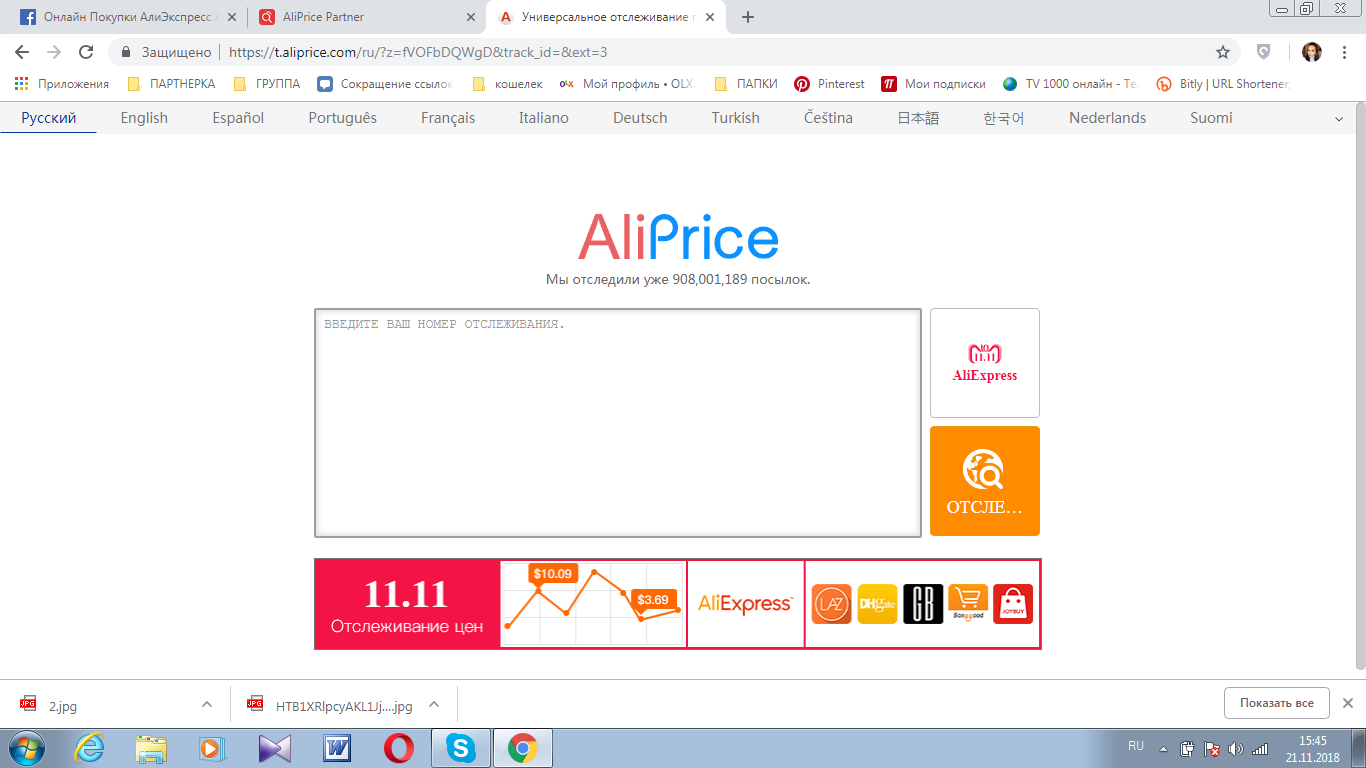Click the price history chart thumbnail
The image size is (1366, 768).
click(594, 604)
